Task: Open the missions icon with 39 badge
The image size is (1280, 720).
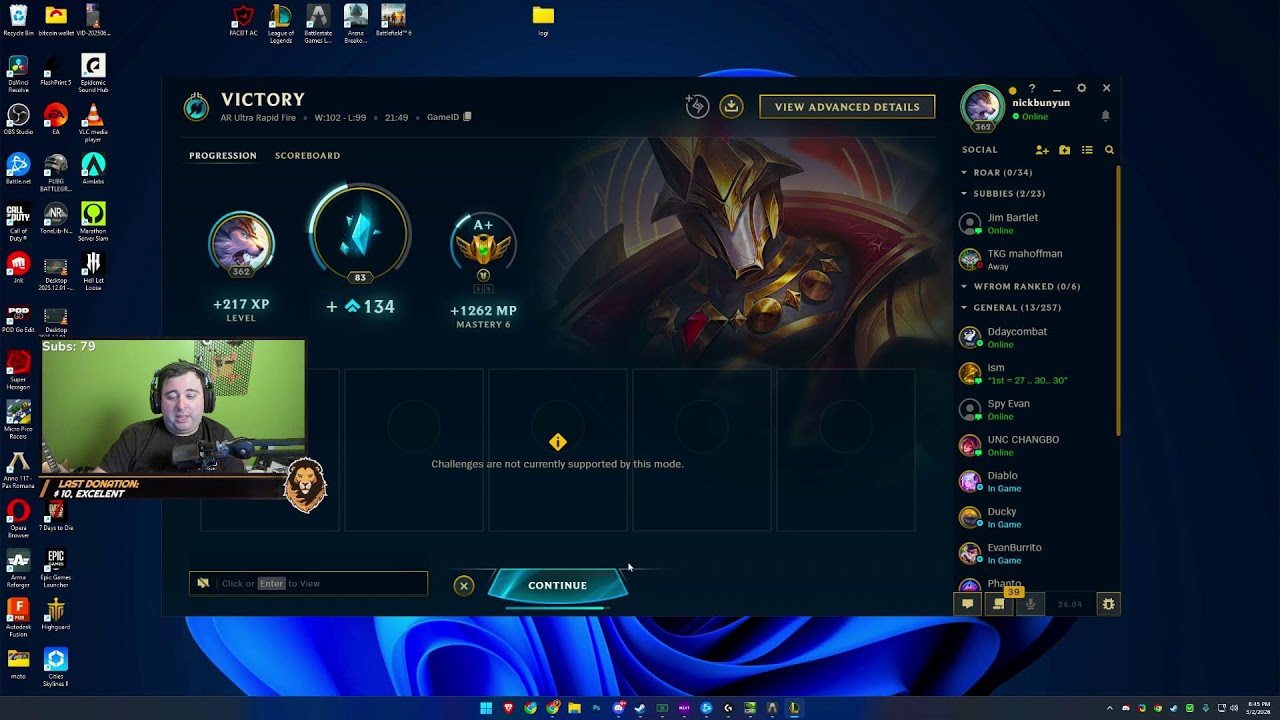Action: point(998,604)
